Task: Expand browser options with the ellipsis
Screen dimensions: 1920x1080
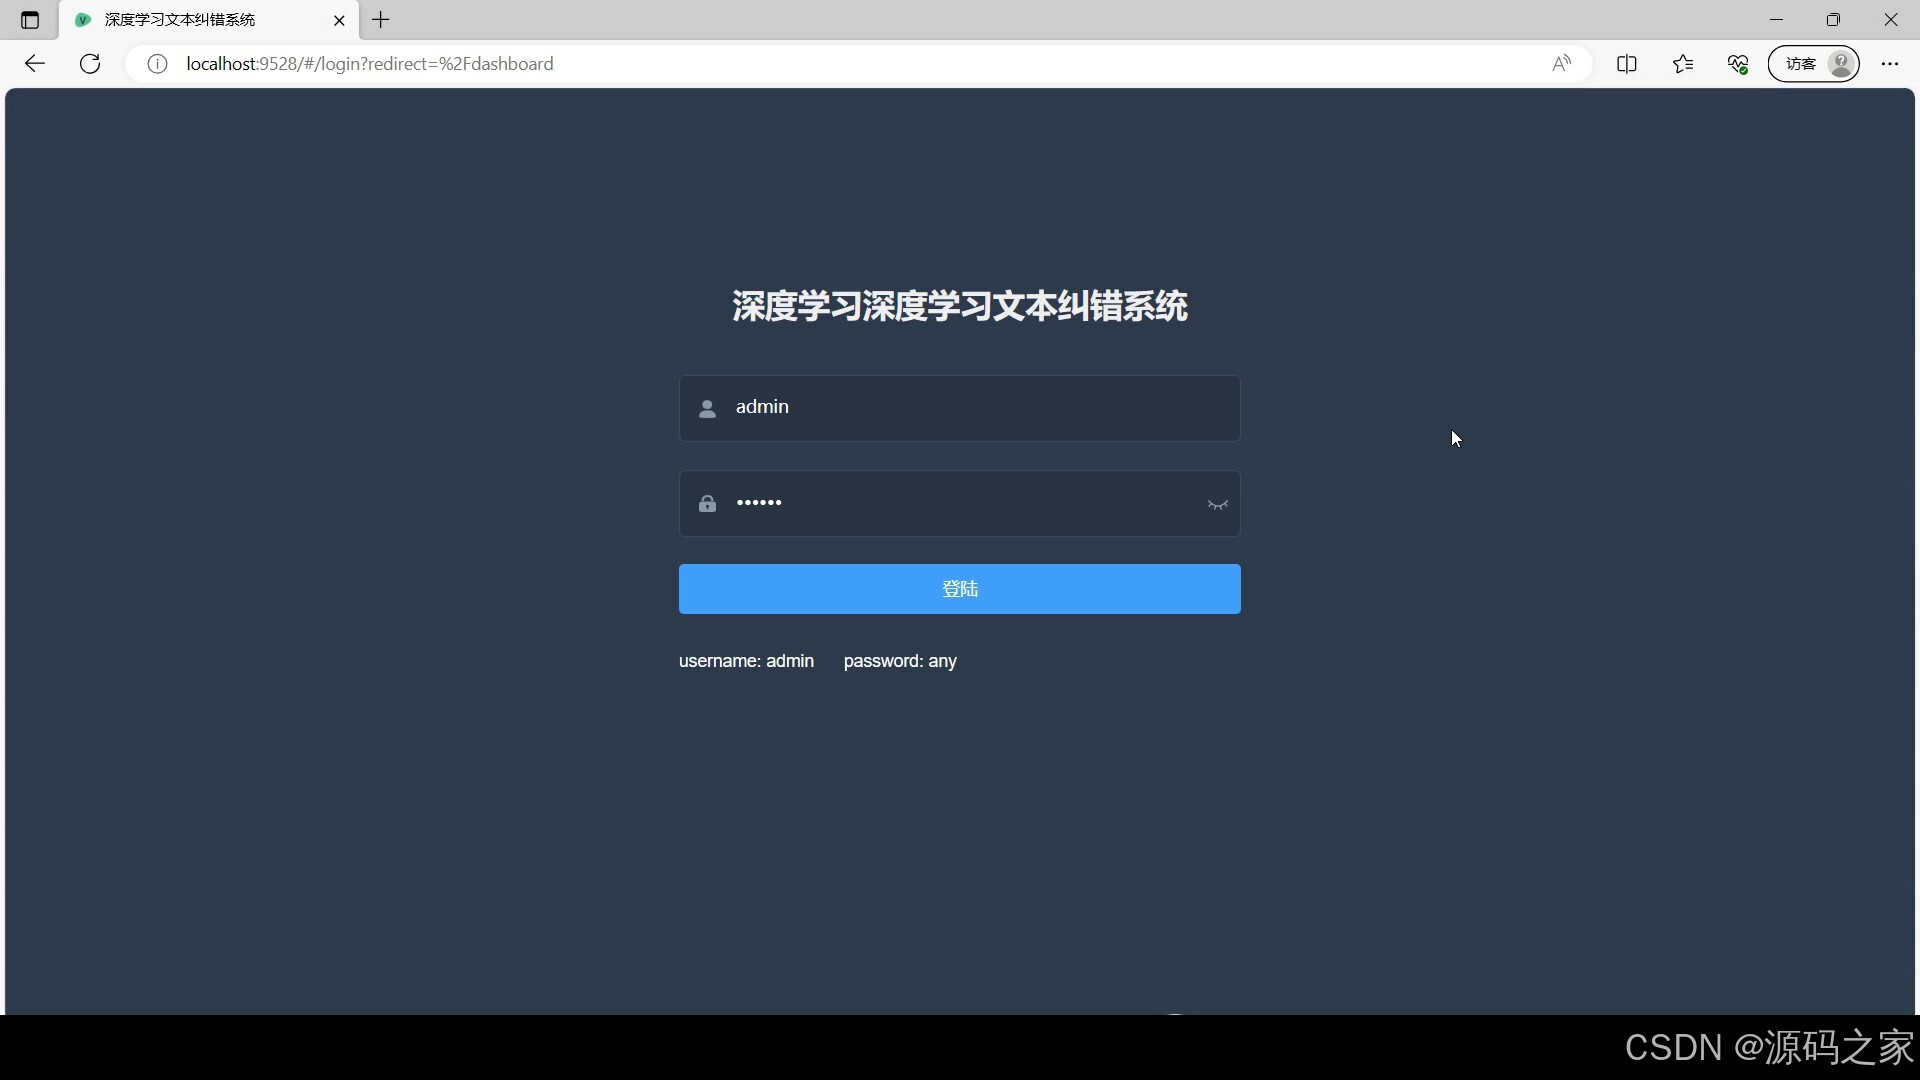Action: point(1891,63)
